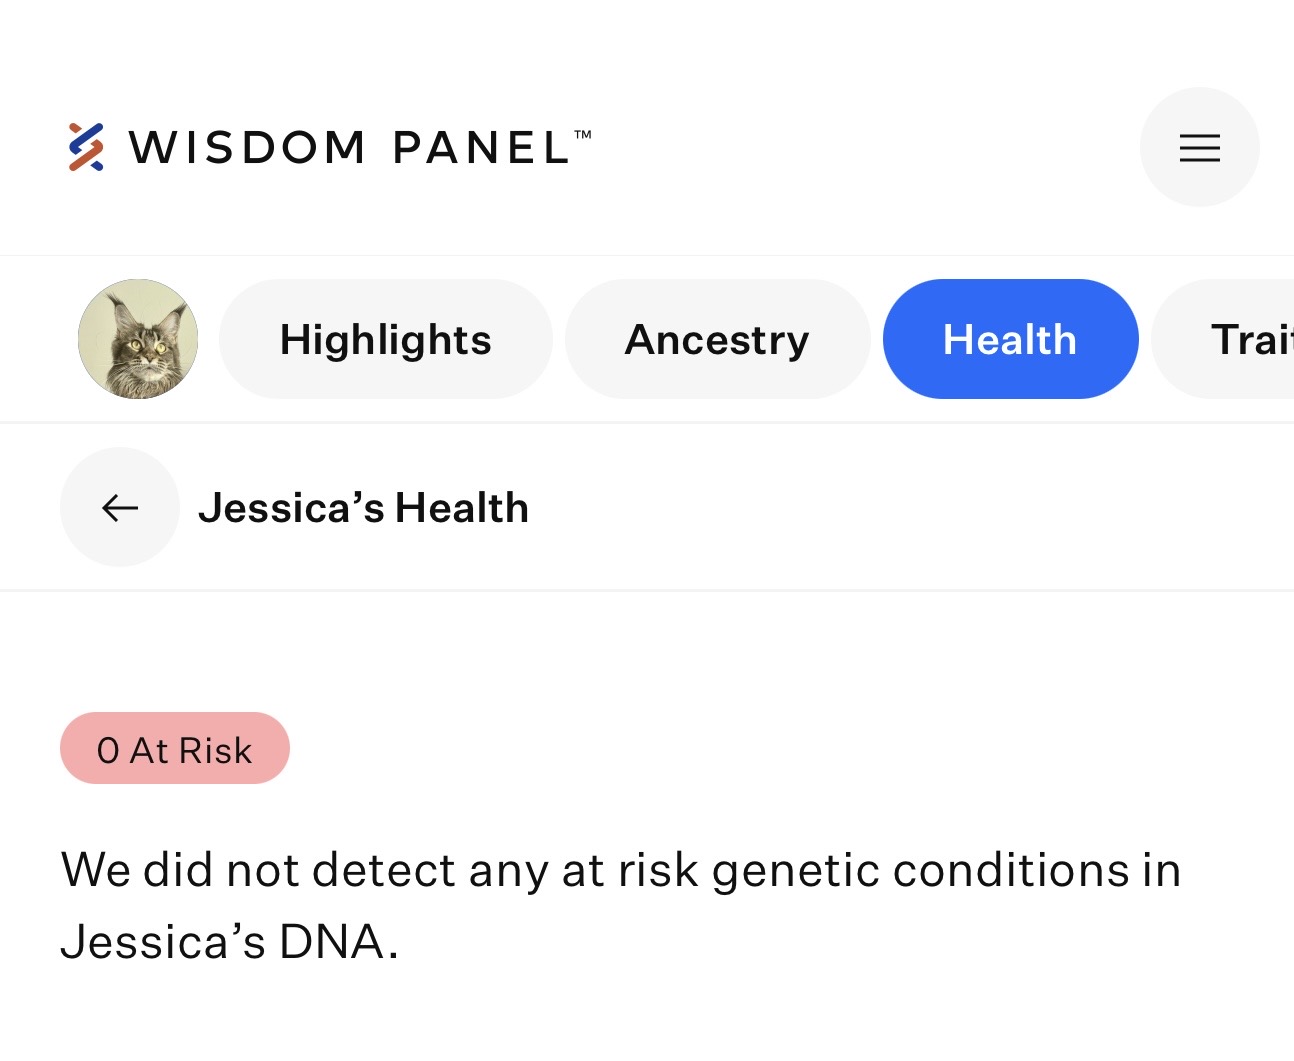Select the active Health tab
The image size is (1294, 1061).
pos(1010,339)
